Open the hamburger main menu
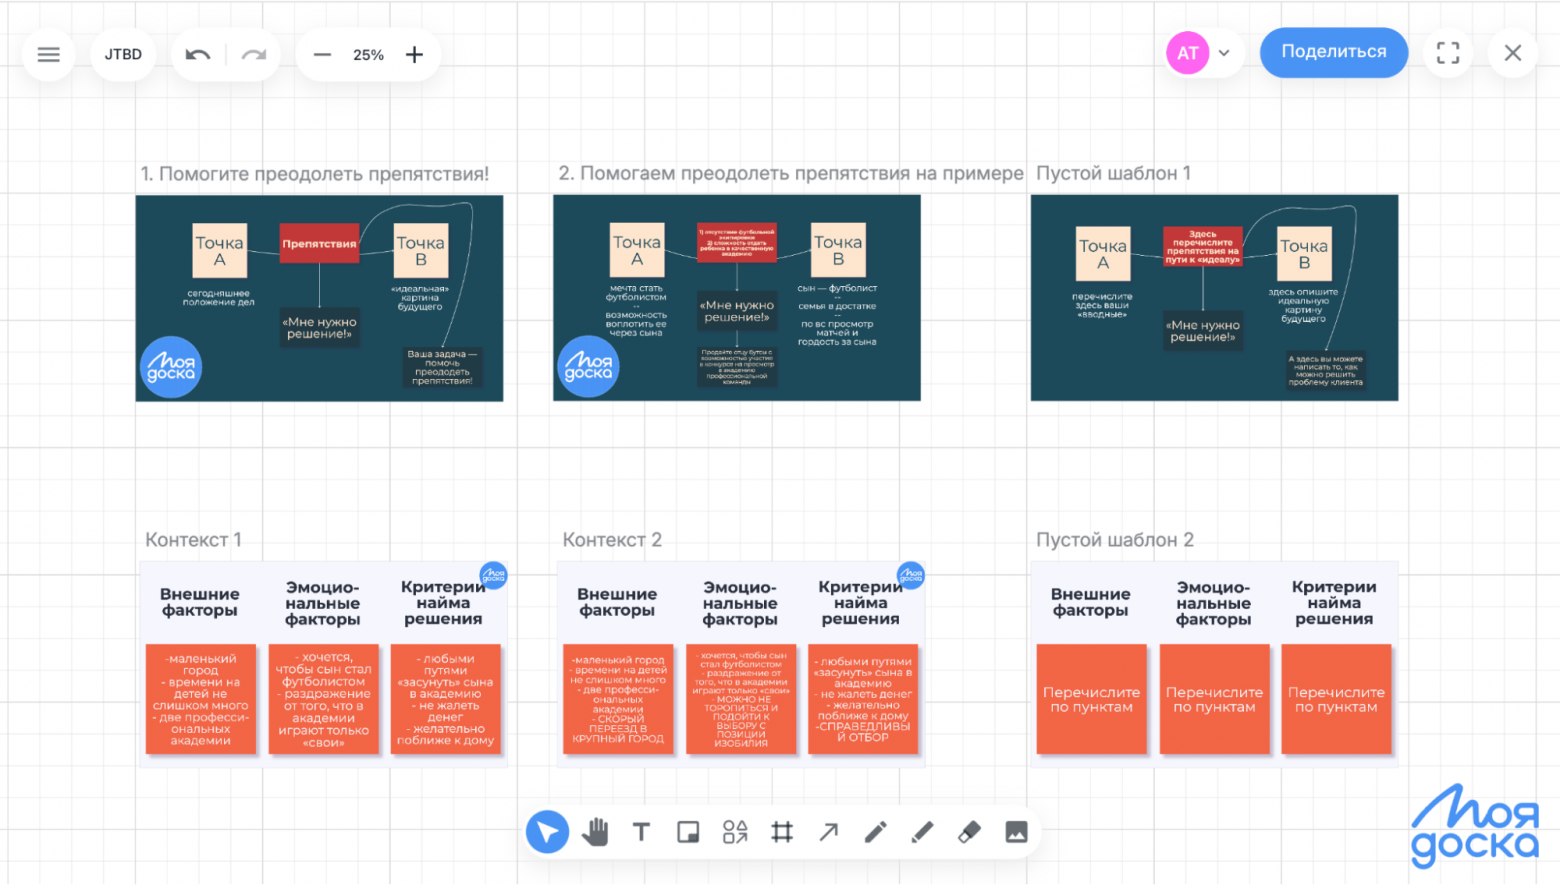Image resolution: width=1560 pixels, height=885 pixels. coord(48,54)
